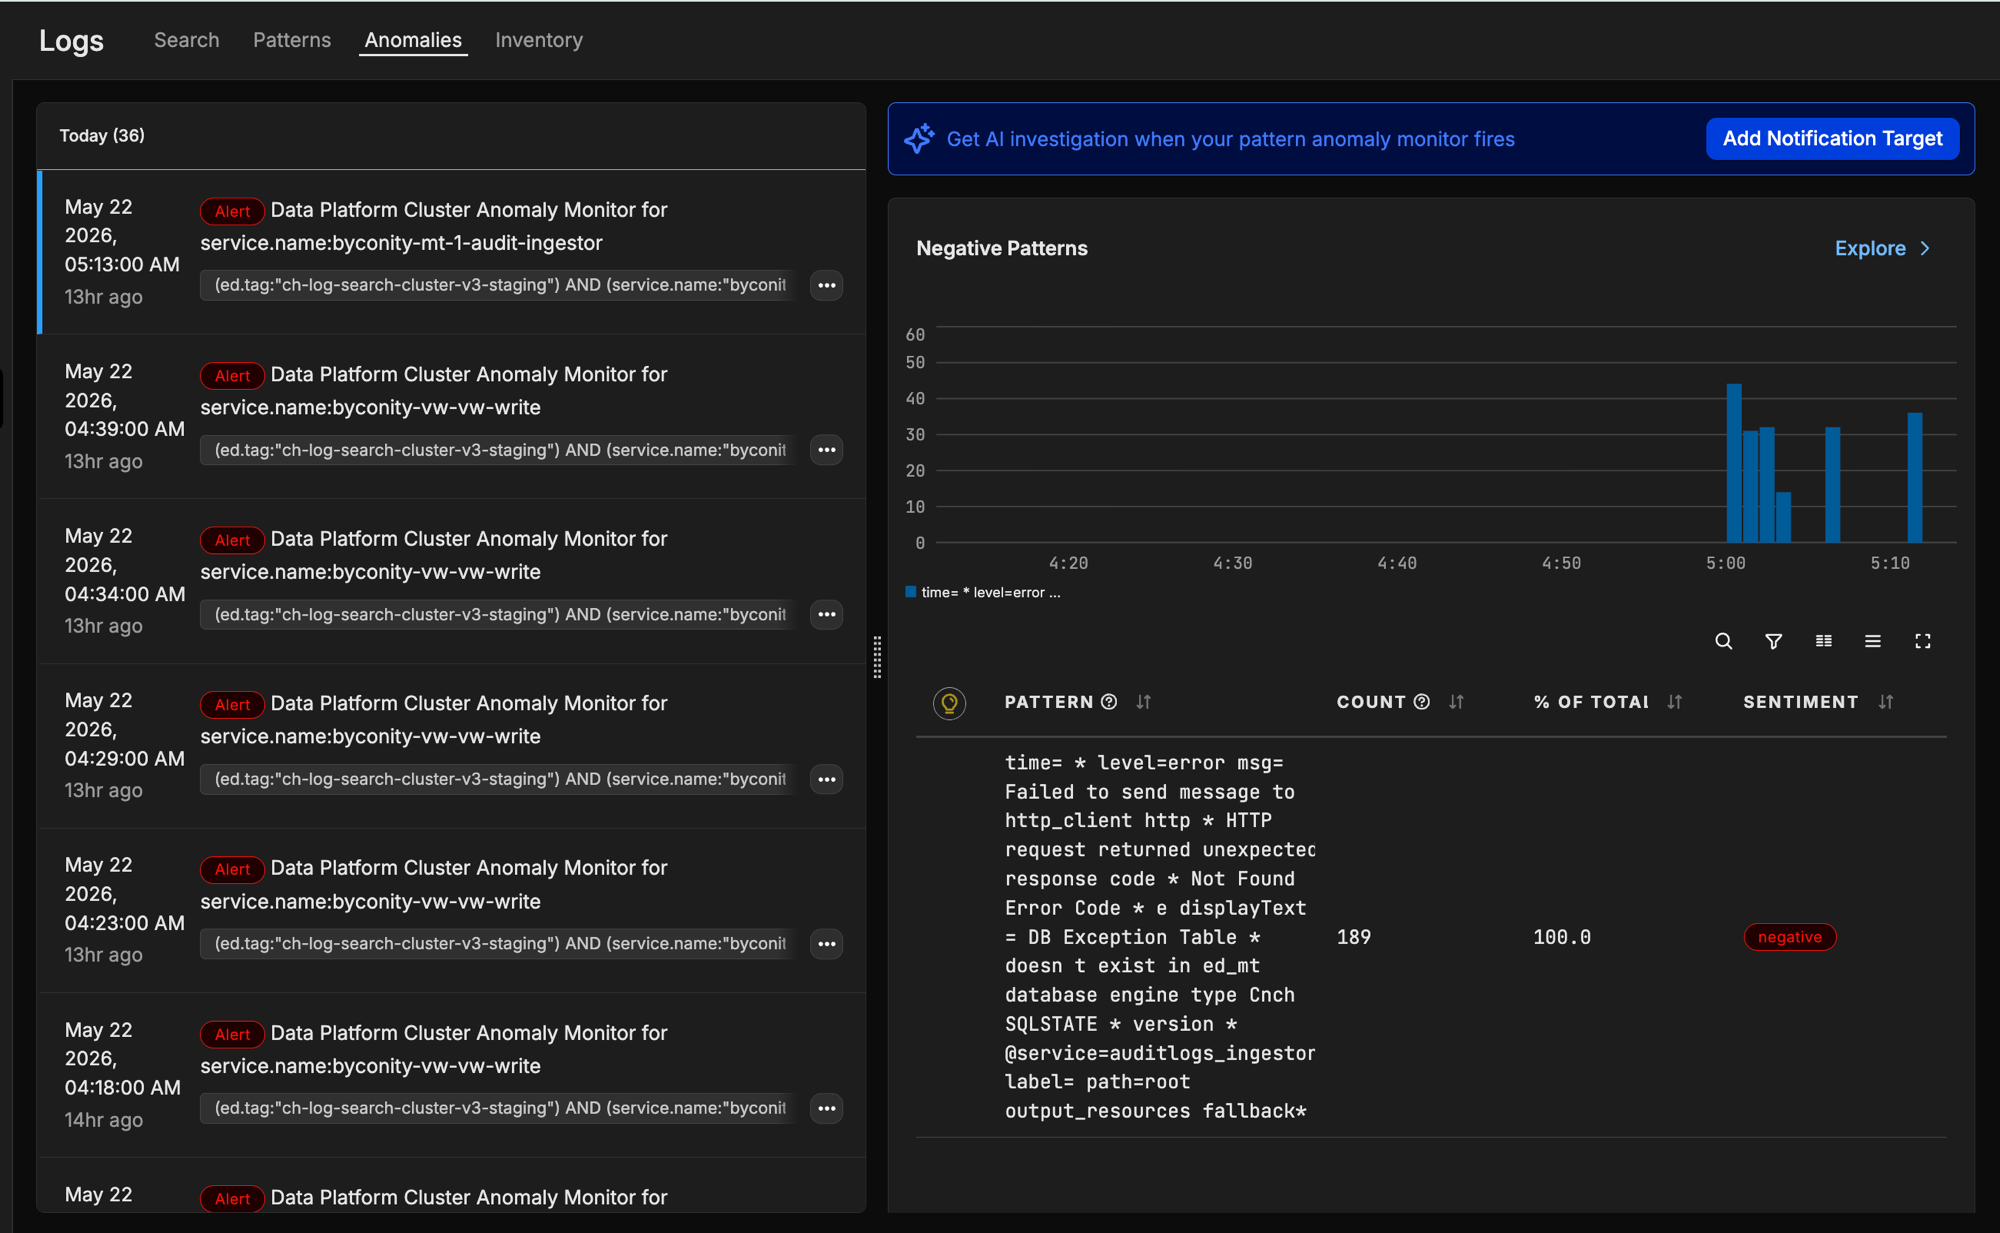This screenshot has width=2000, height=1233.
Task: Select the 04:39:00 AM vw-write alert title
Action: point(434,391)
